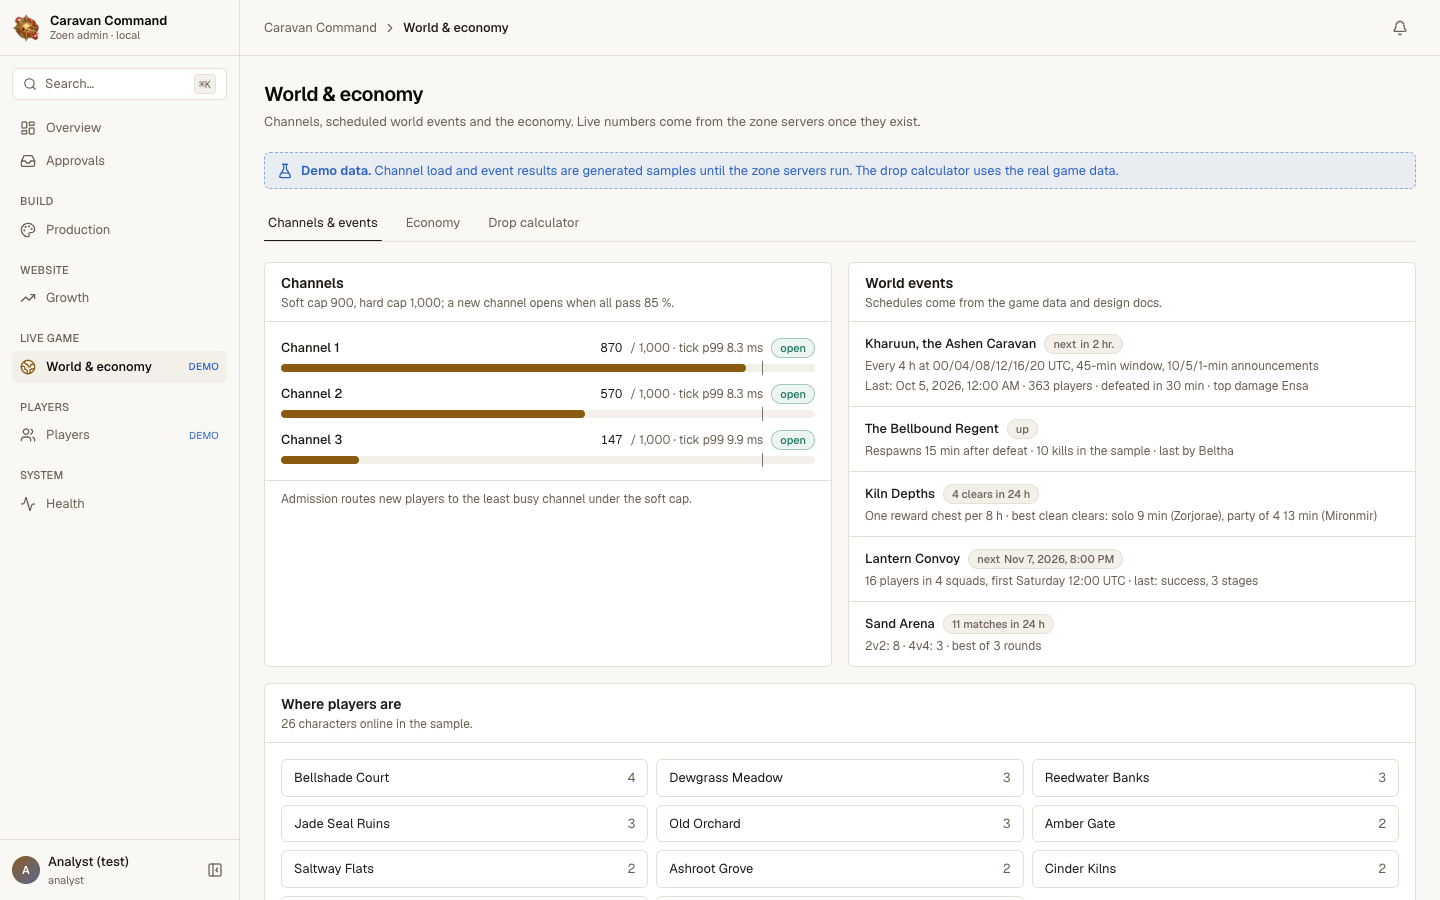Click the '11 matches in 24 h' badge
The width and height of the screenshot is (1440, 900).
[x=998, y=624]
